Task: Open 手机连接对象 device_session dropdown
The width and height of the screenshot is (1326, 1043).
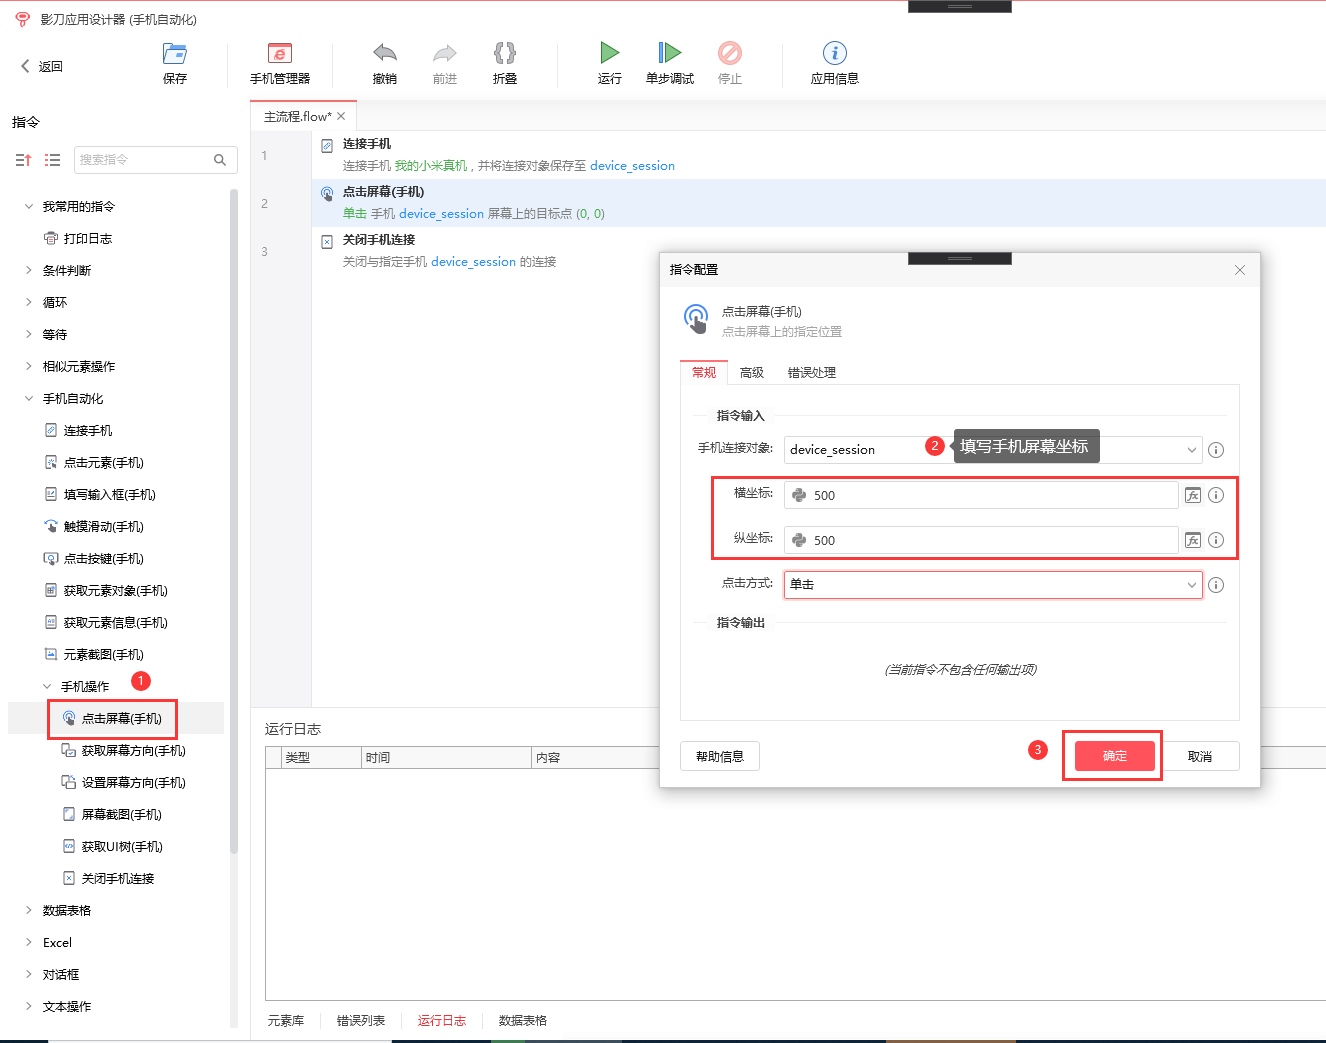Action: click(x=993, y=450)
